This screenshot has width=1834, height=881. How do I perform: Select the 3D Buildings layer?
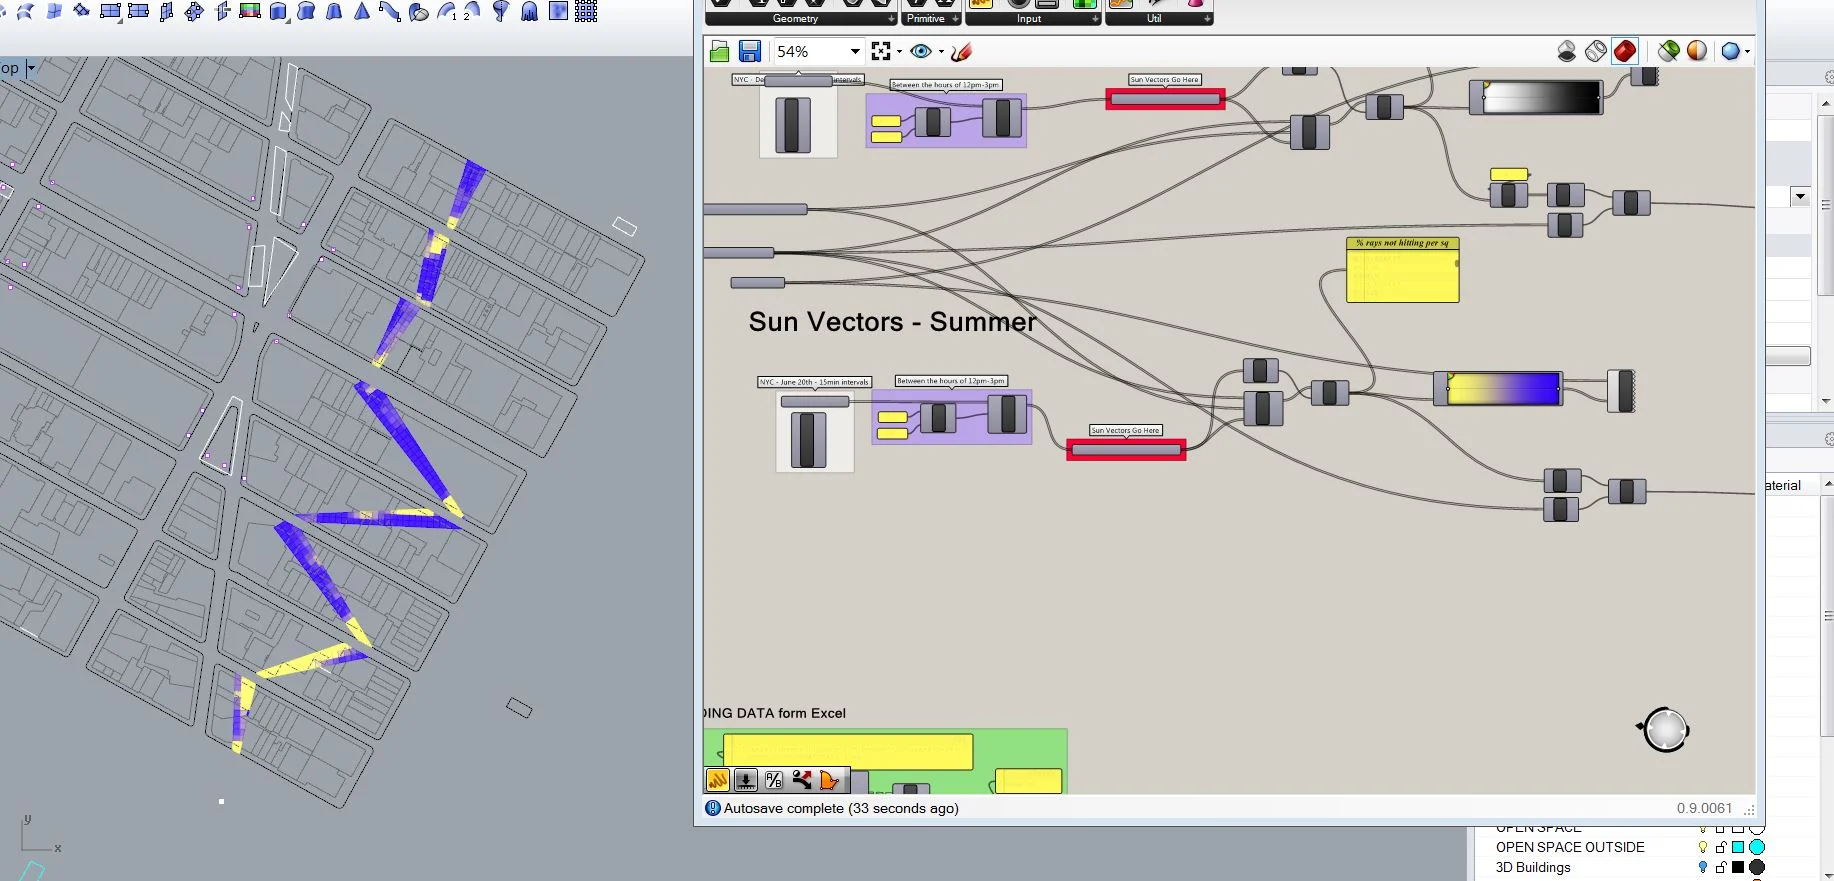(1533, 867)
